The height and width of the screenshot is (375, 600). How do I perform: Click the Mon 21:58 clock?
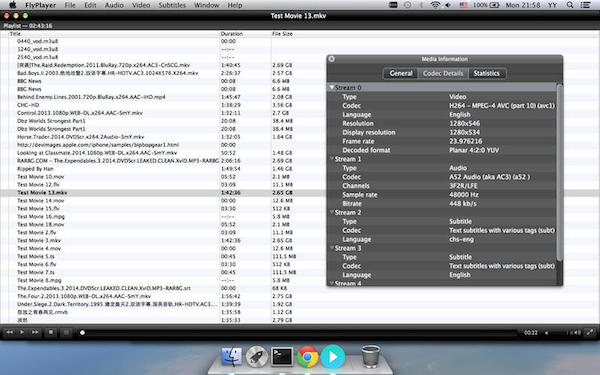(523, 5)
